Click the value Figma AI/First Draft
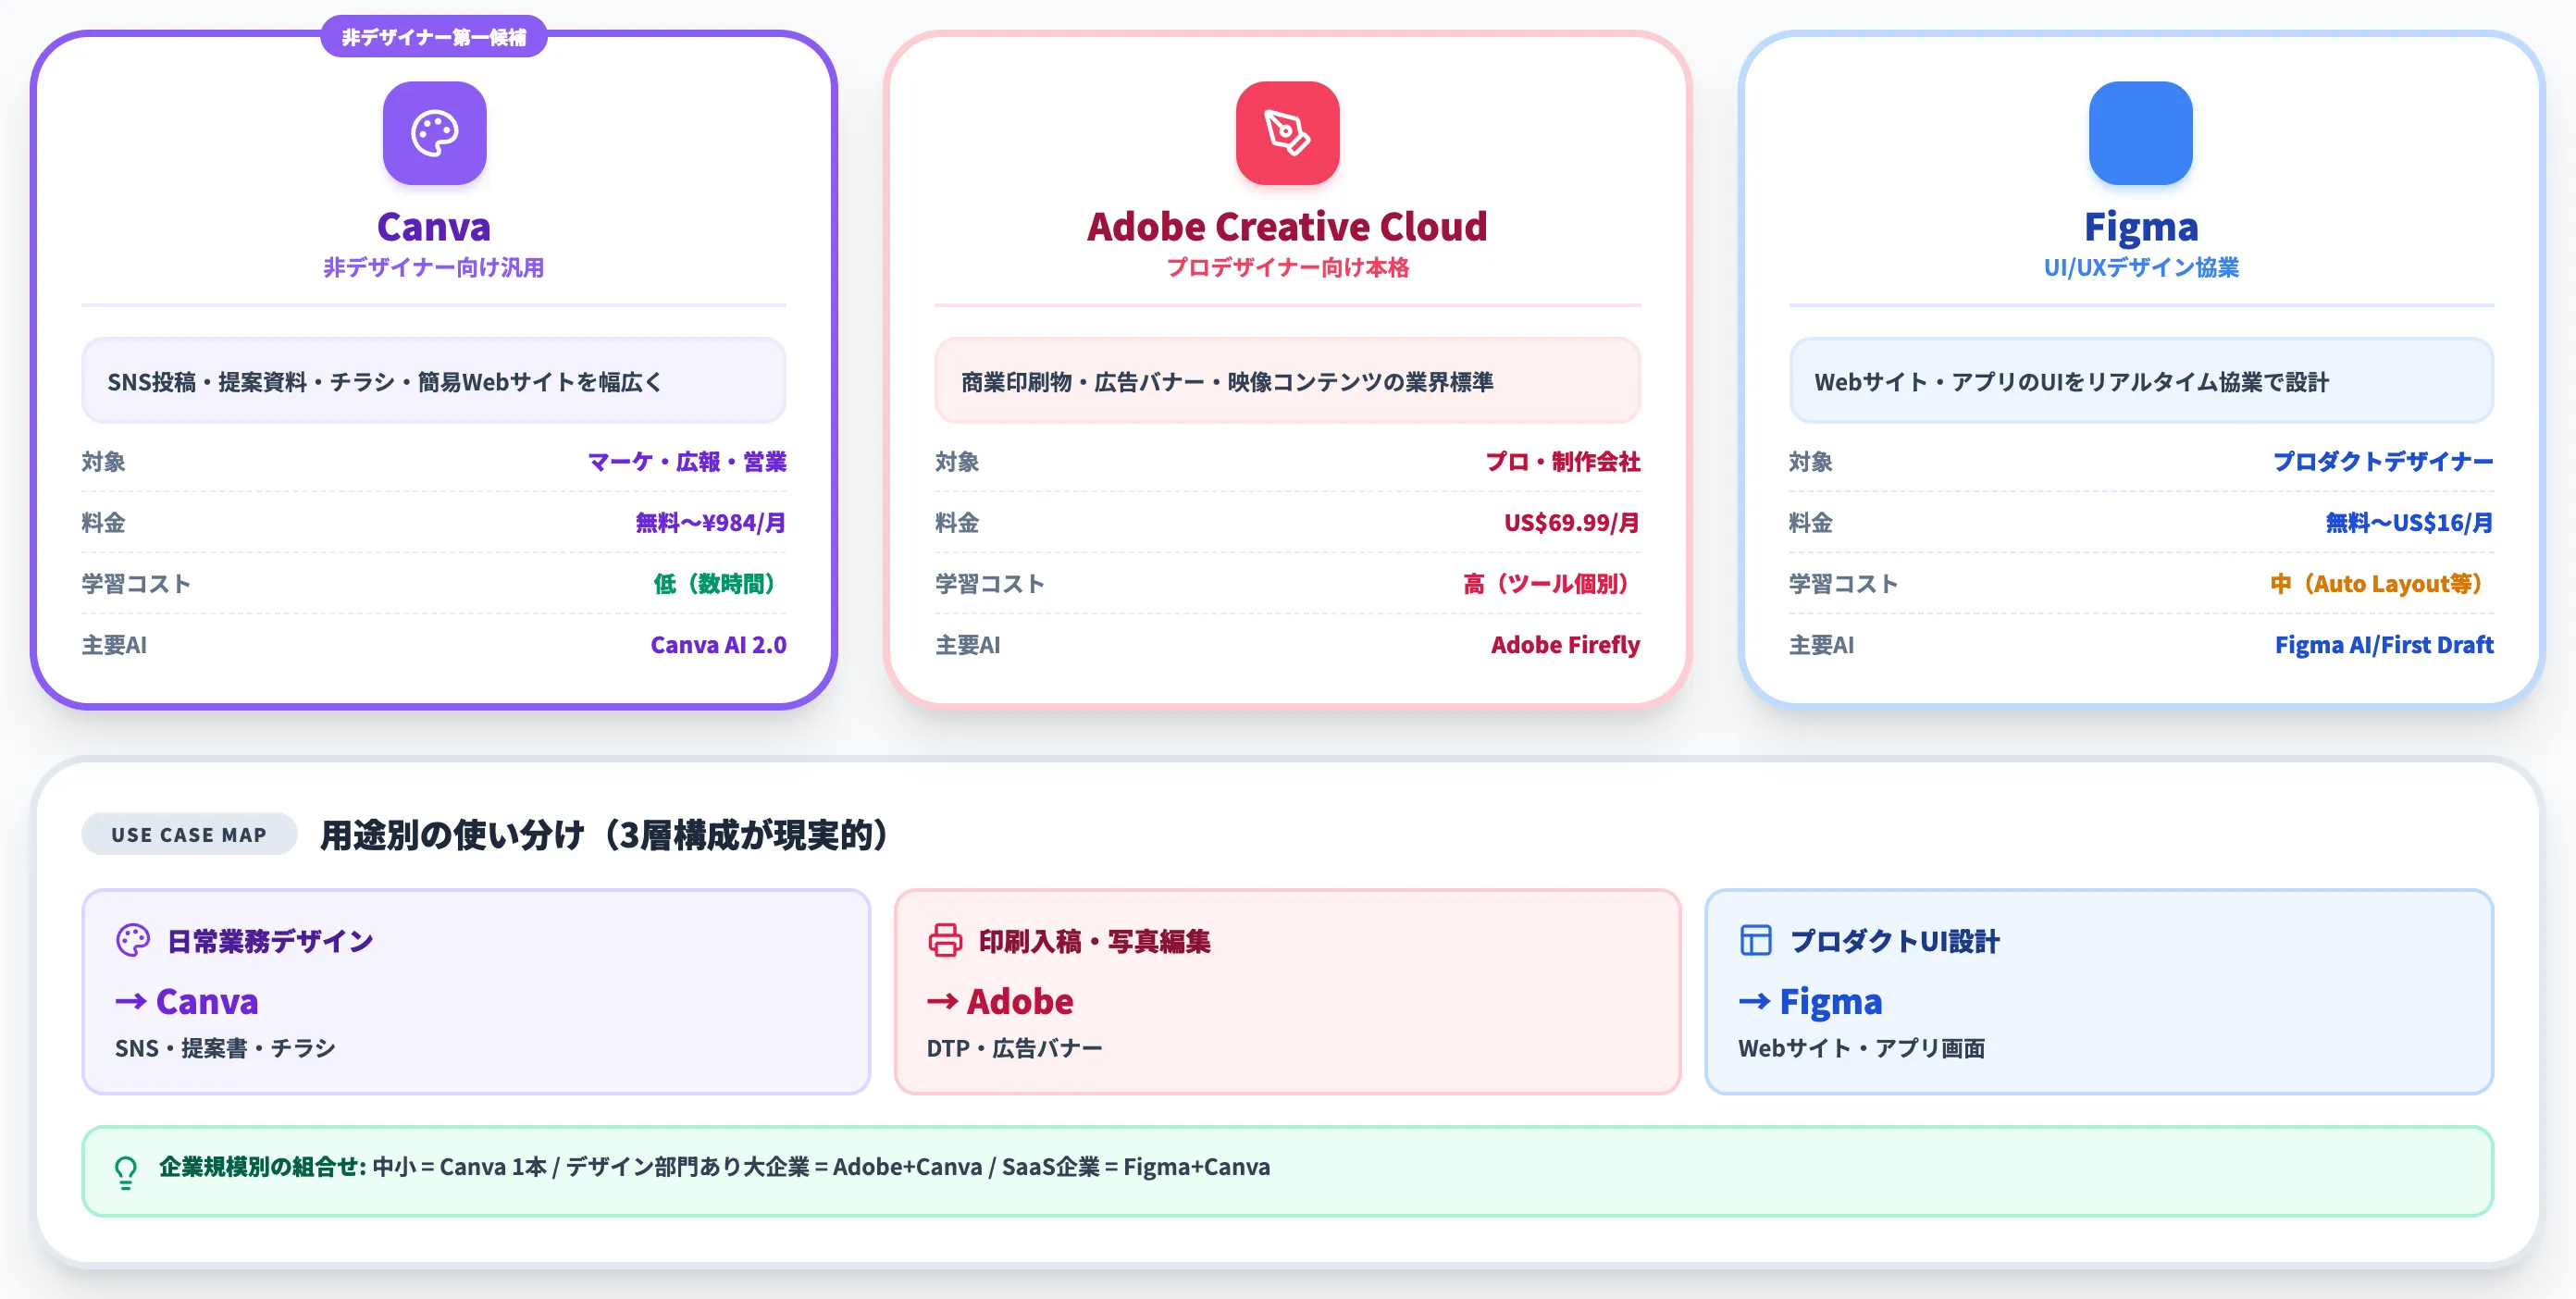Screen dimensions: 2576x1299 click(x=2384, y=644)
